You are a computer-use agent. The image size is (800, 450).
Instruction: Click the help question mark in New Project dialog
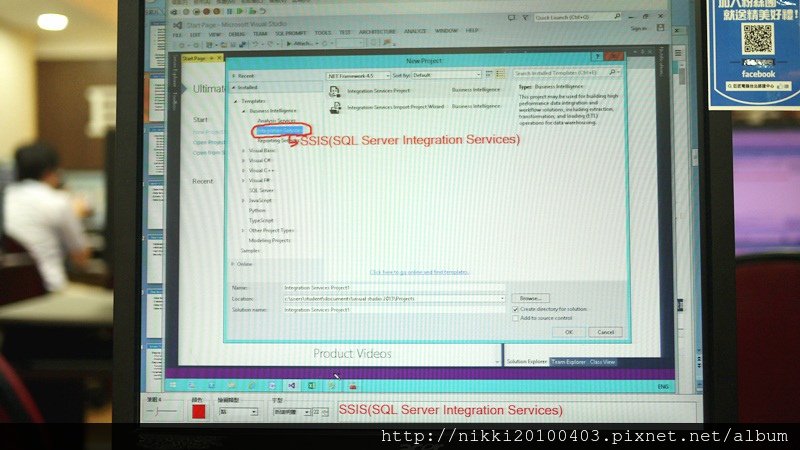(x=597, y=56)
